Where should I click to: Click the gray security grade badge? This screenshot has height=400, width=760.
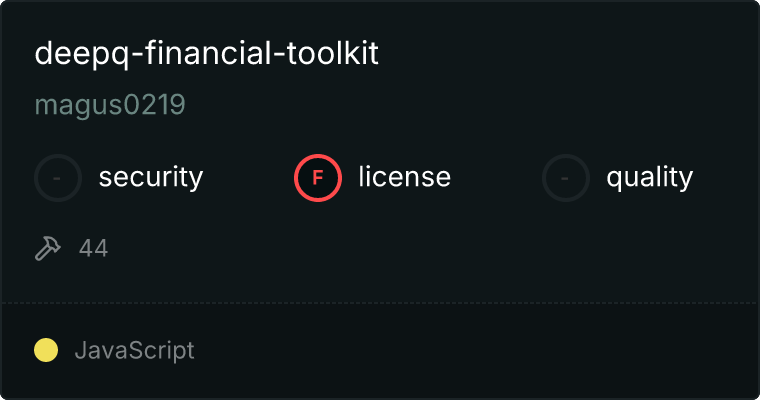click(x=58, y=178)
